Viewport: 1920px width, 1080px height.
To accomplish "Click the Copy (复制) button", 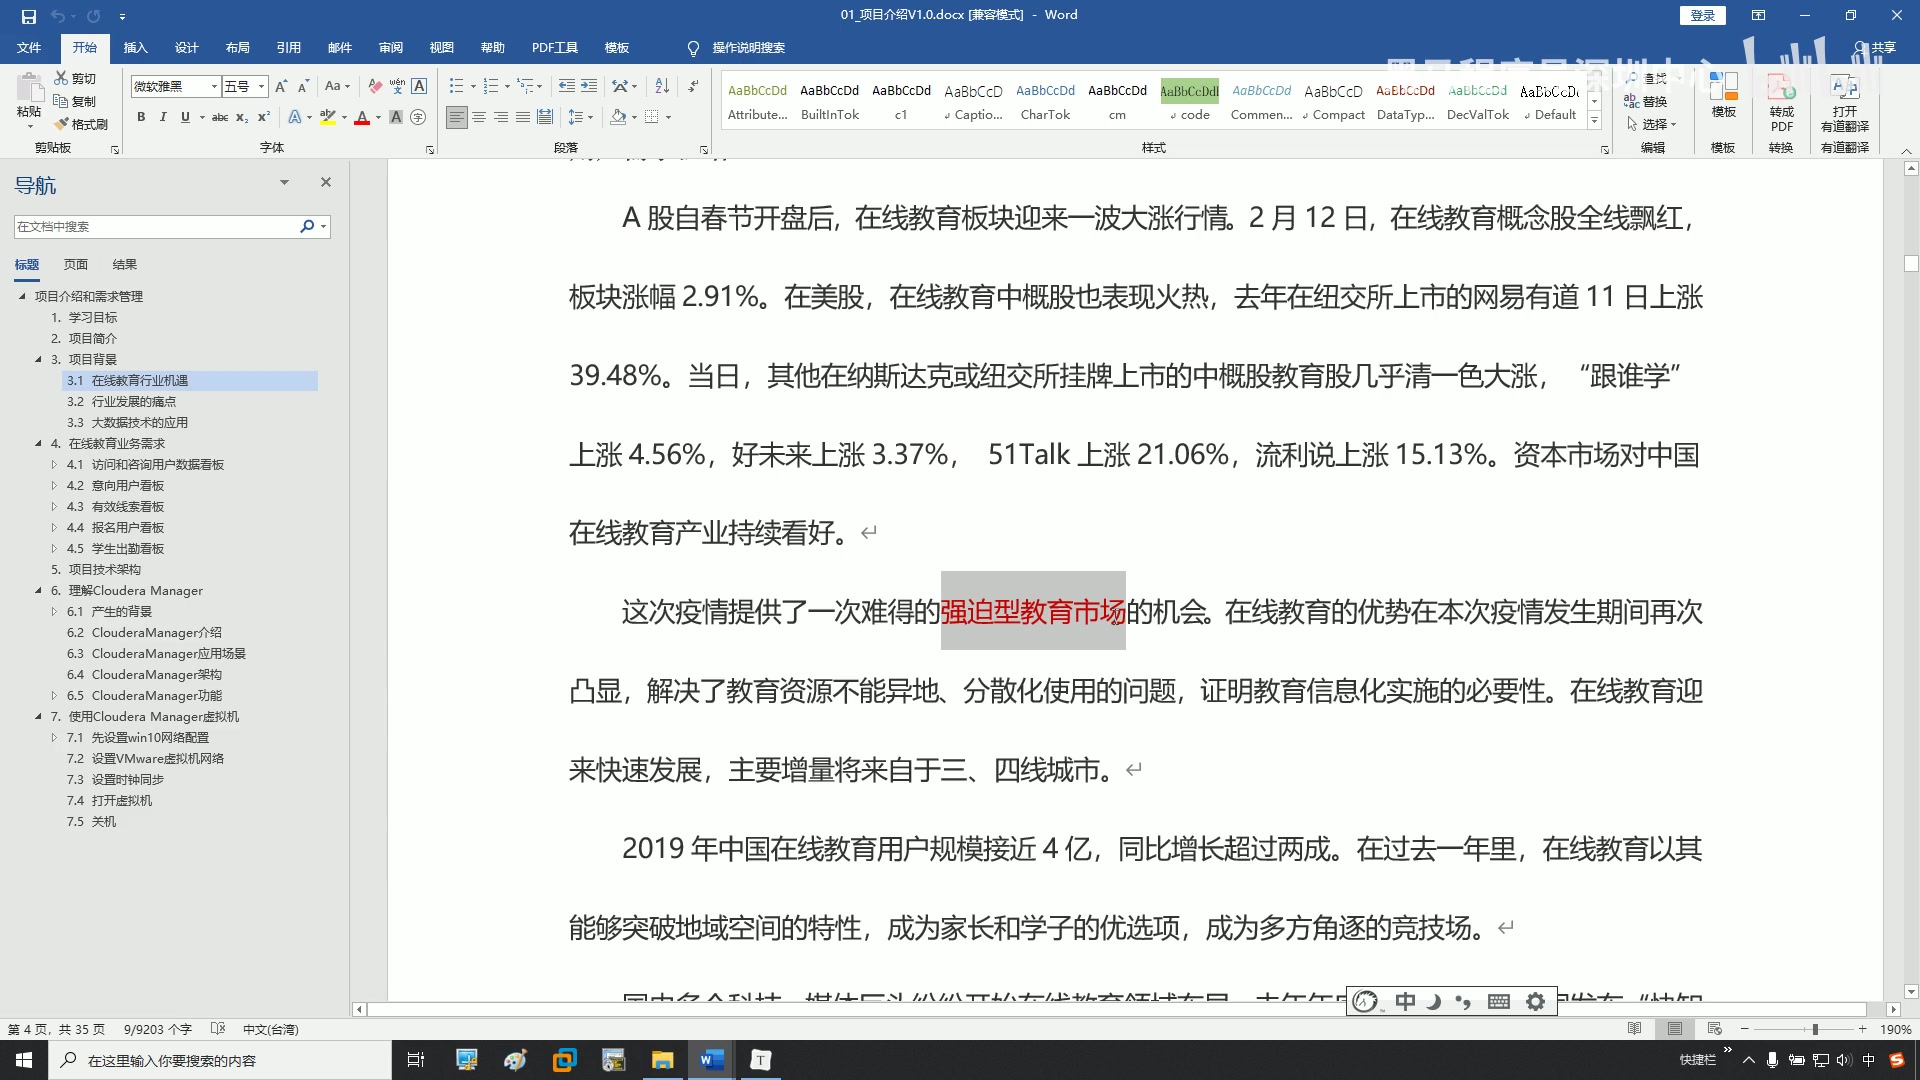I will [75, 101].
